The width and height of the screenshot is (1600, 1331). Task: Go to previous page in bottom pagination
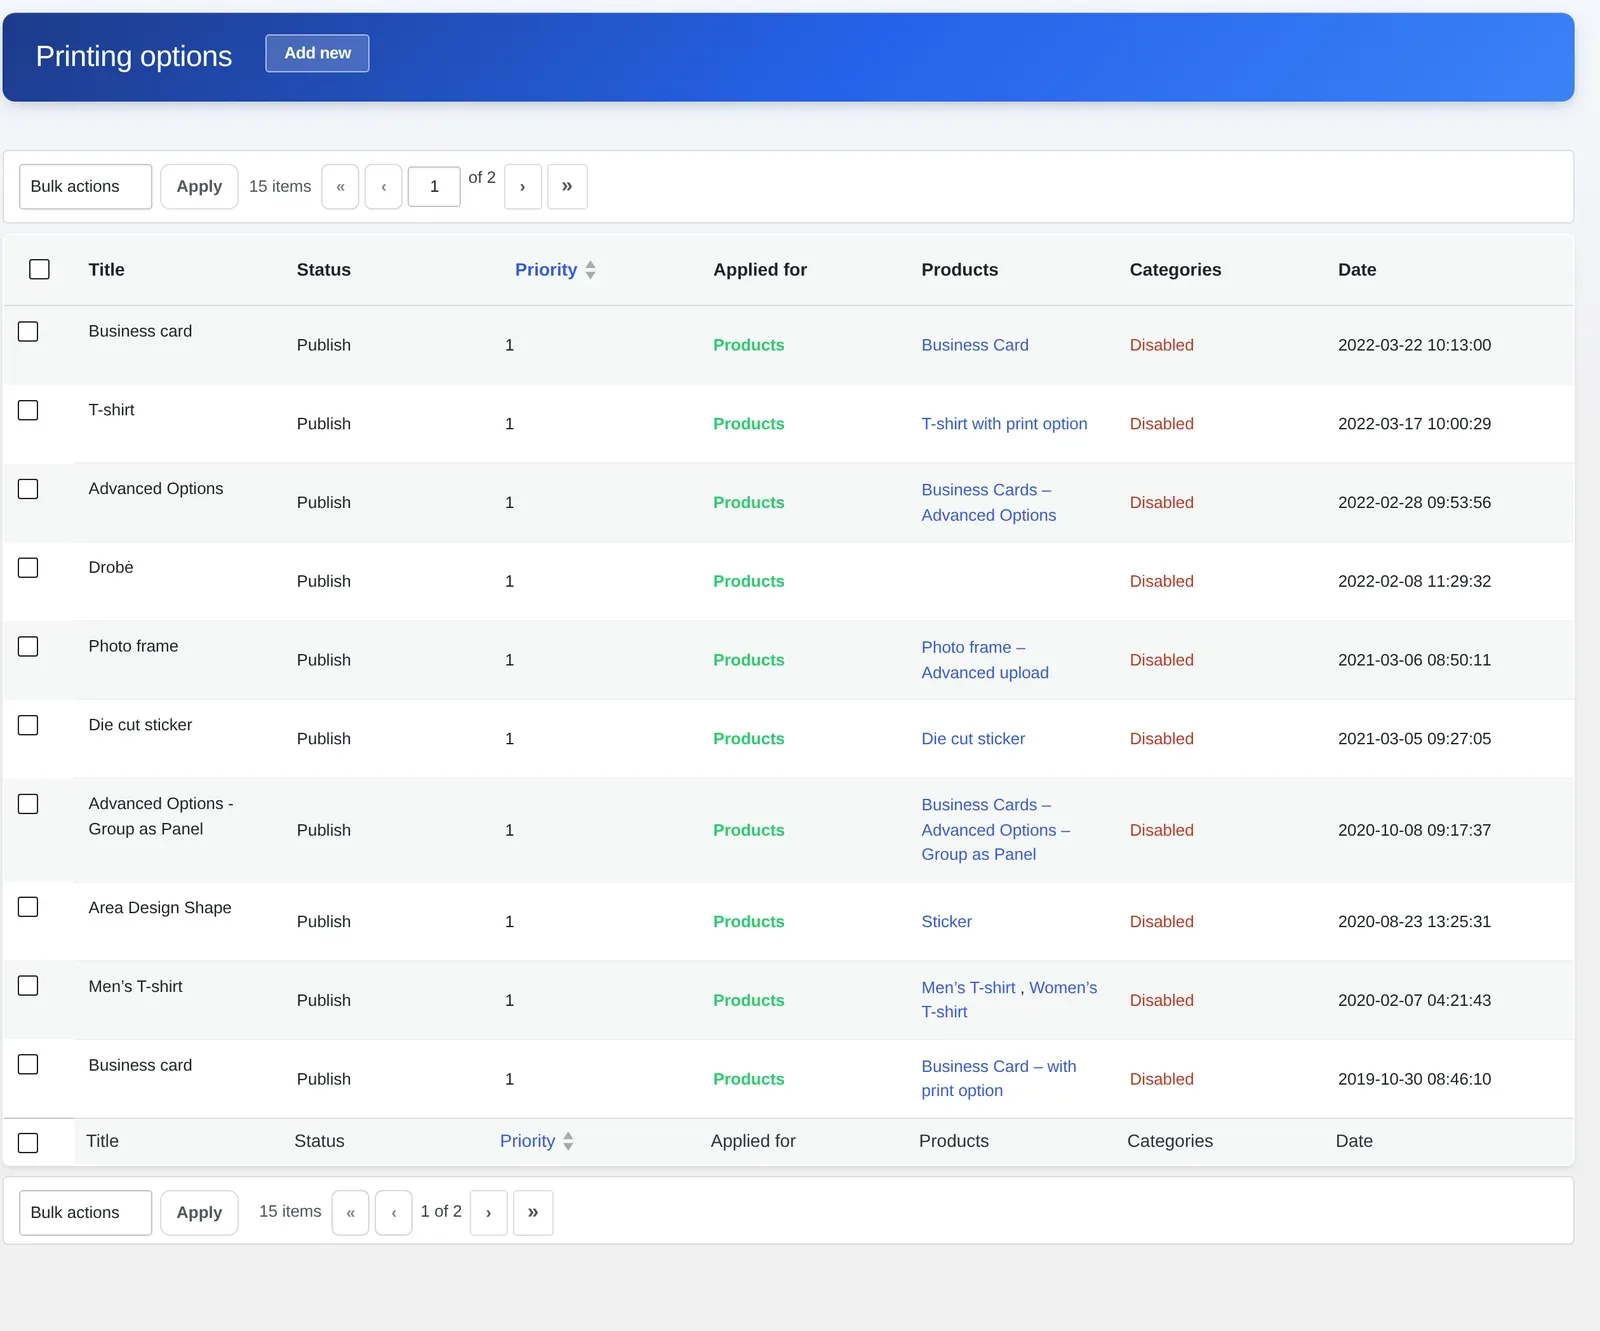[394, 1213]
